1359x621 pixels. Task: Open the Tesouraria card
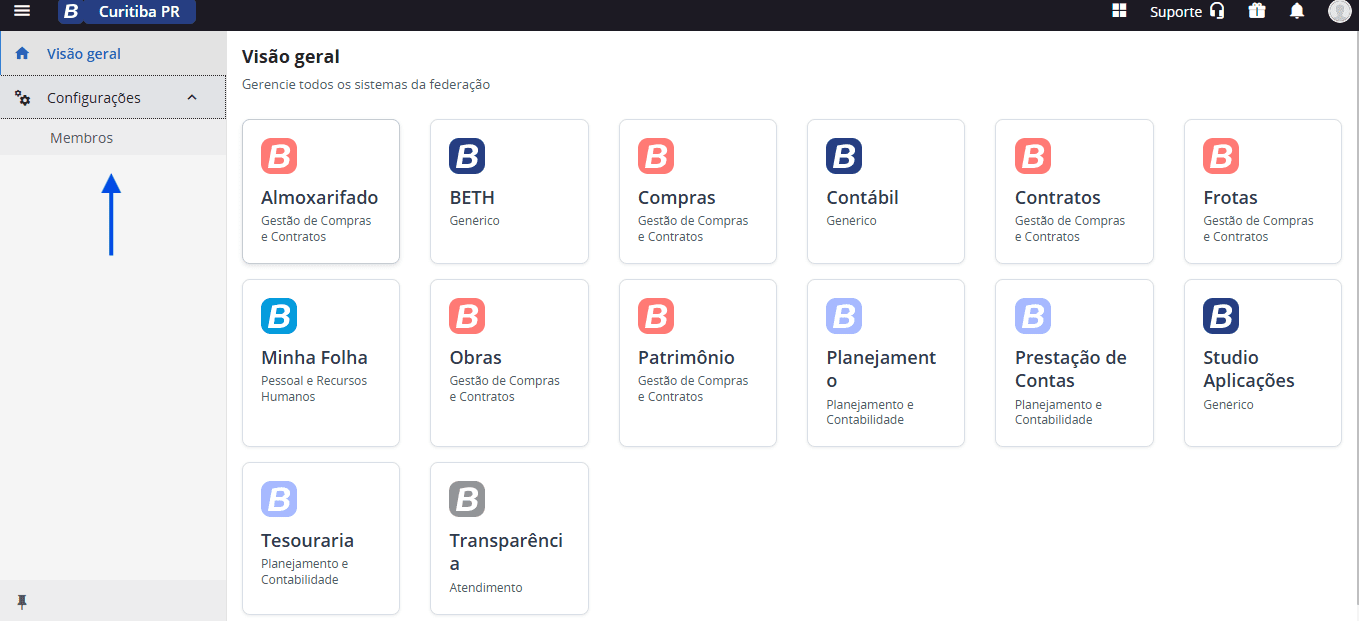click(x=321, y=538)
